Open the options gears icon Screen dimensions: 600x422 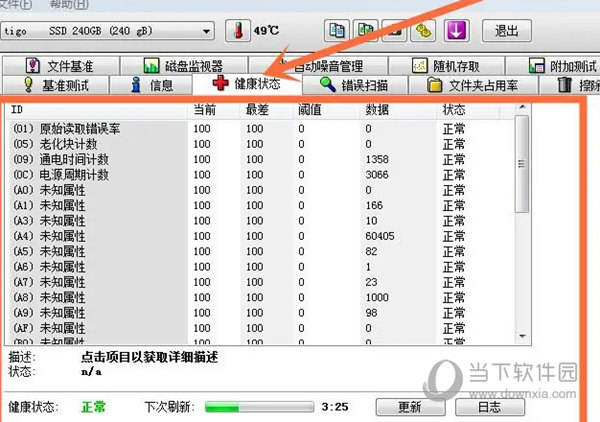pyautogui.click(x=423, y=31)
